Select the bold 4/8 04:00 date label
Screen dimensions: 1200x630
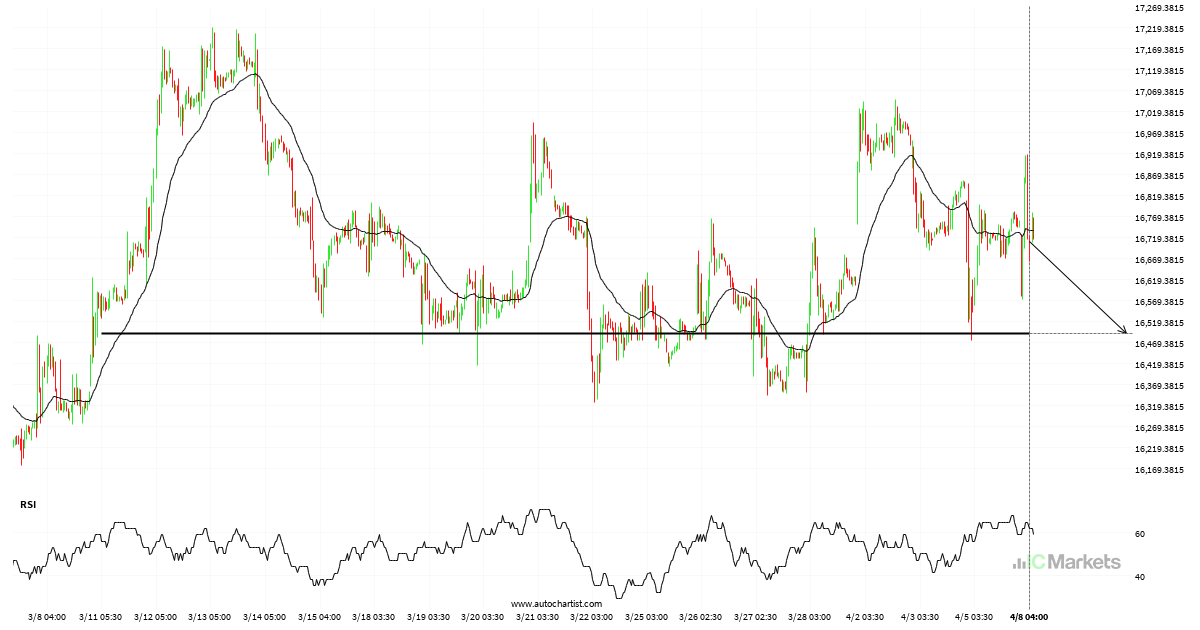[1029, 618]
